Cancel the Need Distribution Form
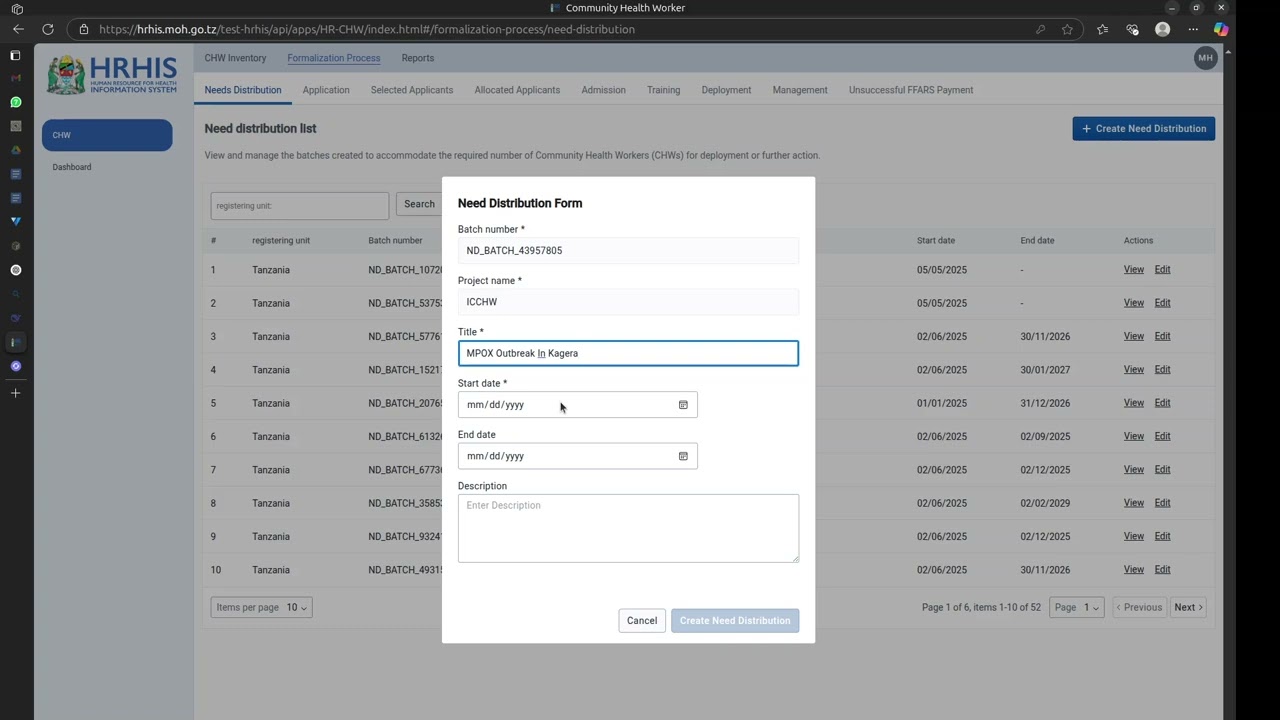This screenshot has height=720, width=1280. click(642, 621)
